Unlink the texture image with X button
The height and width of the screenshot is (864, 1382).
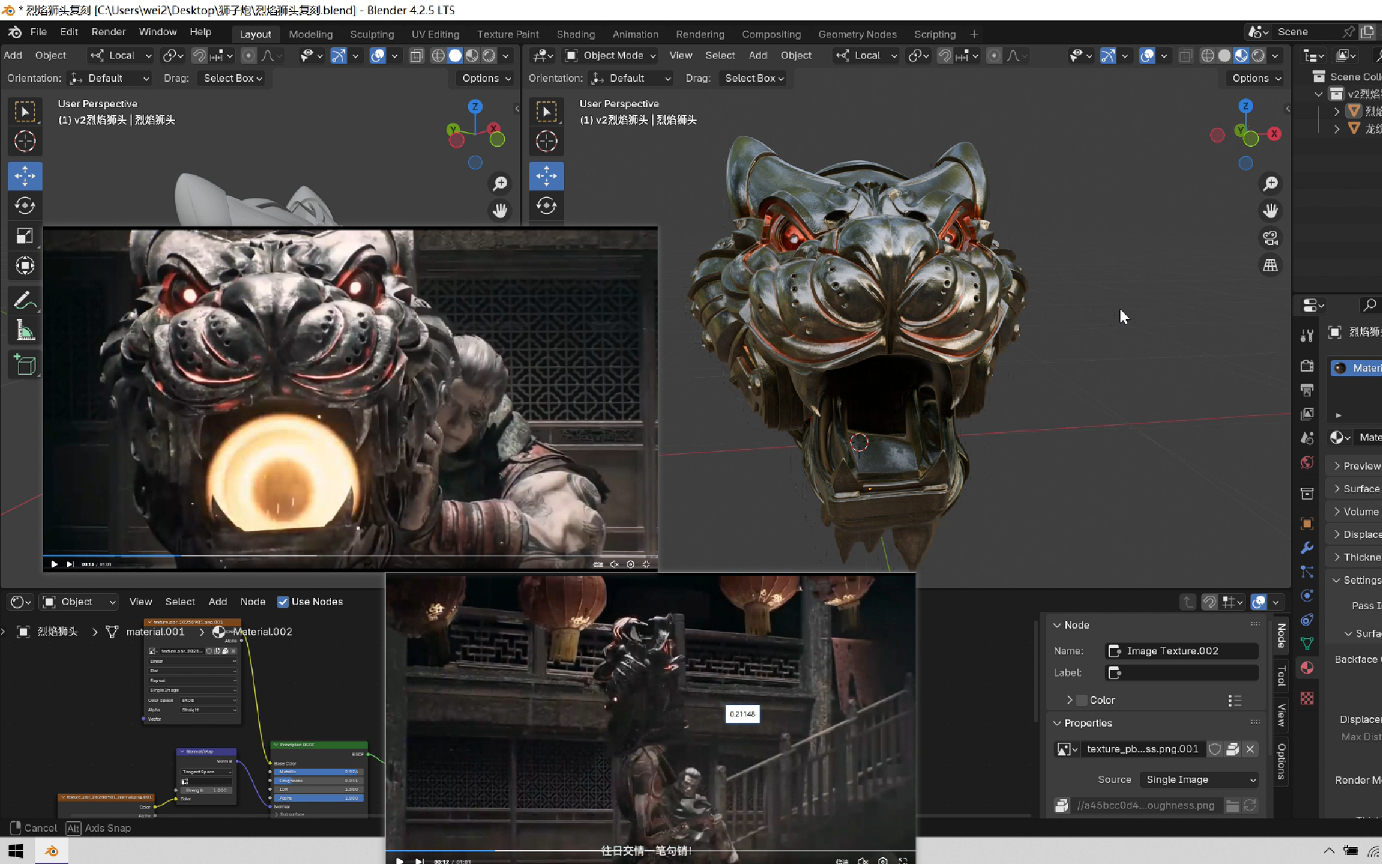[x=1250, y=749]
